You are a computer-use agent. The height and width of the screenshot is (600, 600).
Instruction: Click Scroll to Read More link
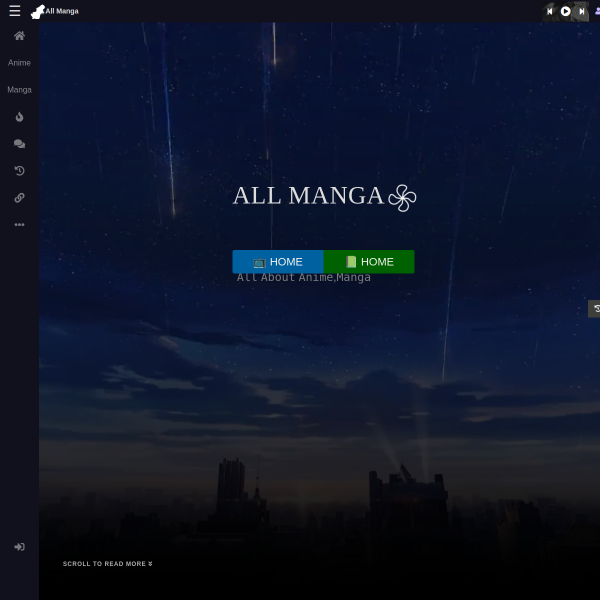108,564
